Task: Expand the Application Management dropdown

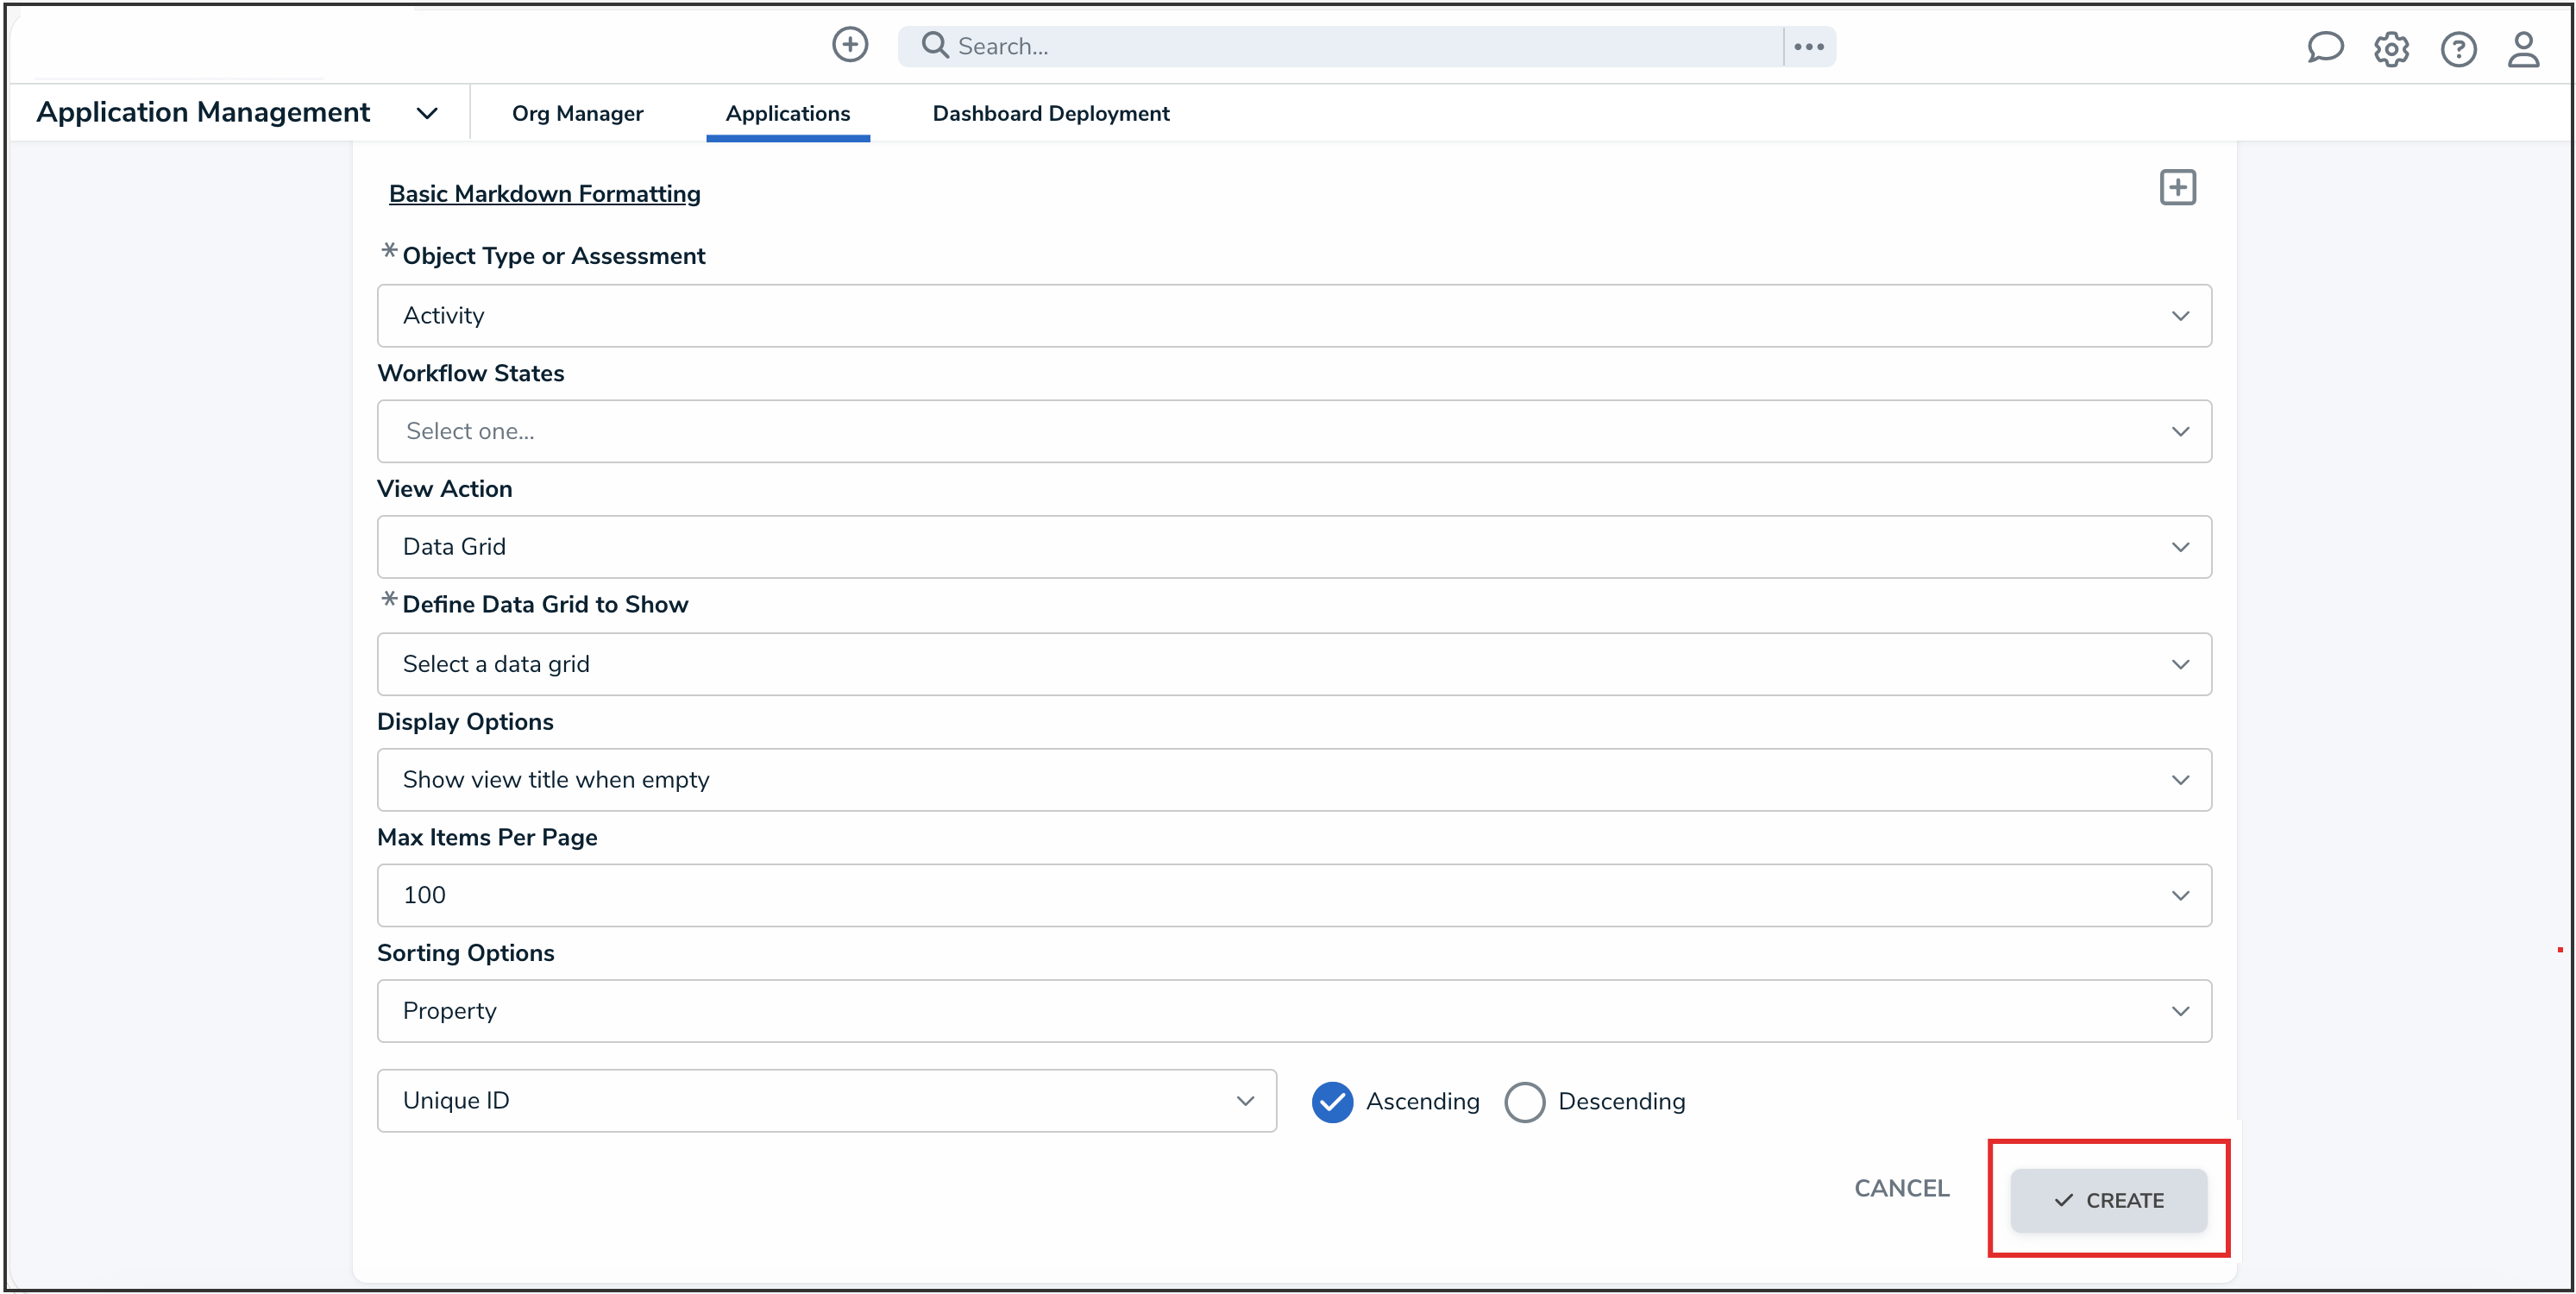Action: tap(427, 113)
